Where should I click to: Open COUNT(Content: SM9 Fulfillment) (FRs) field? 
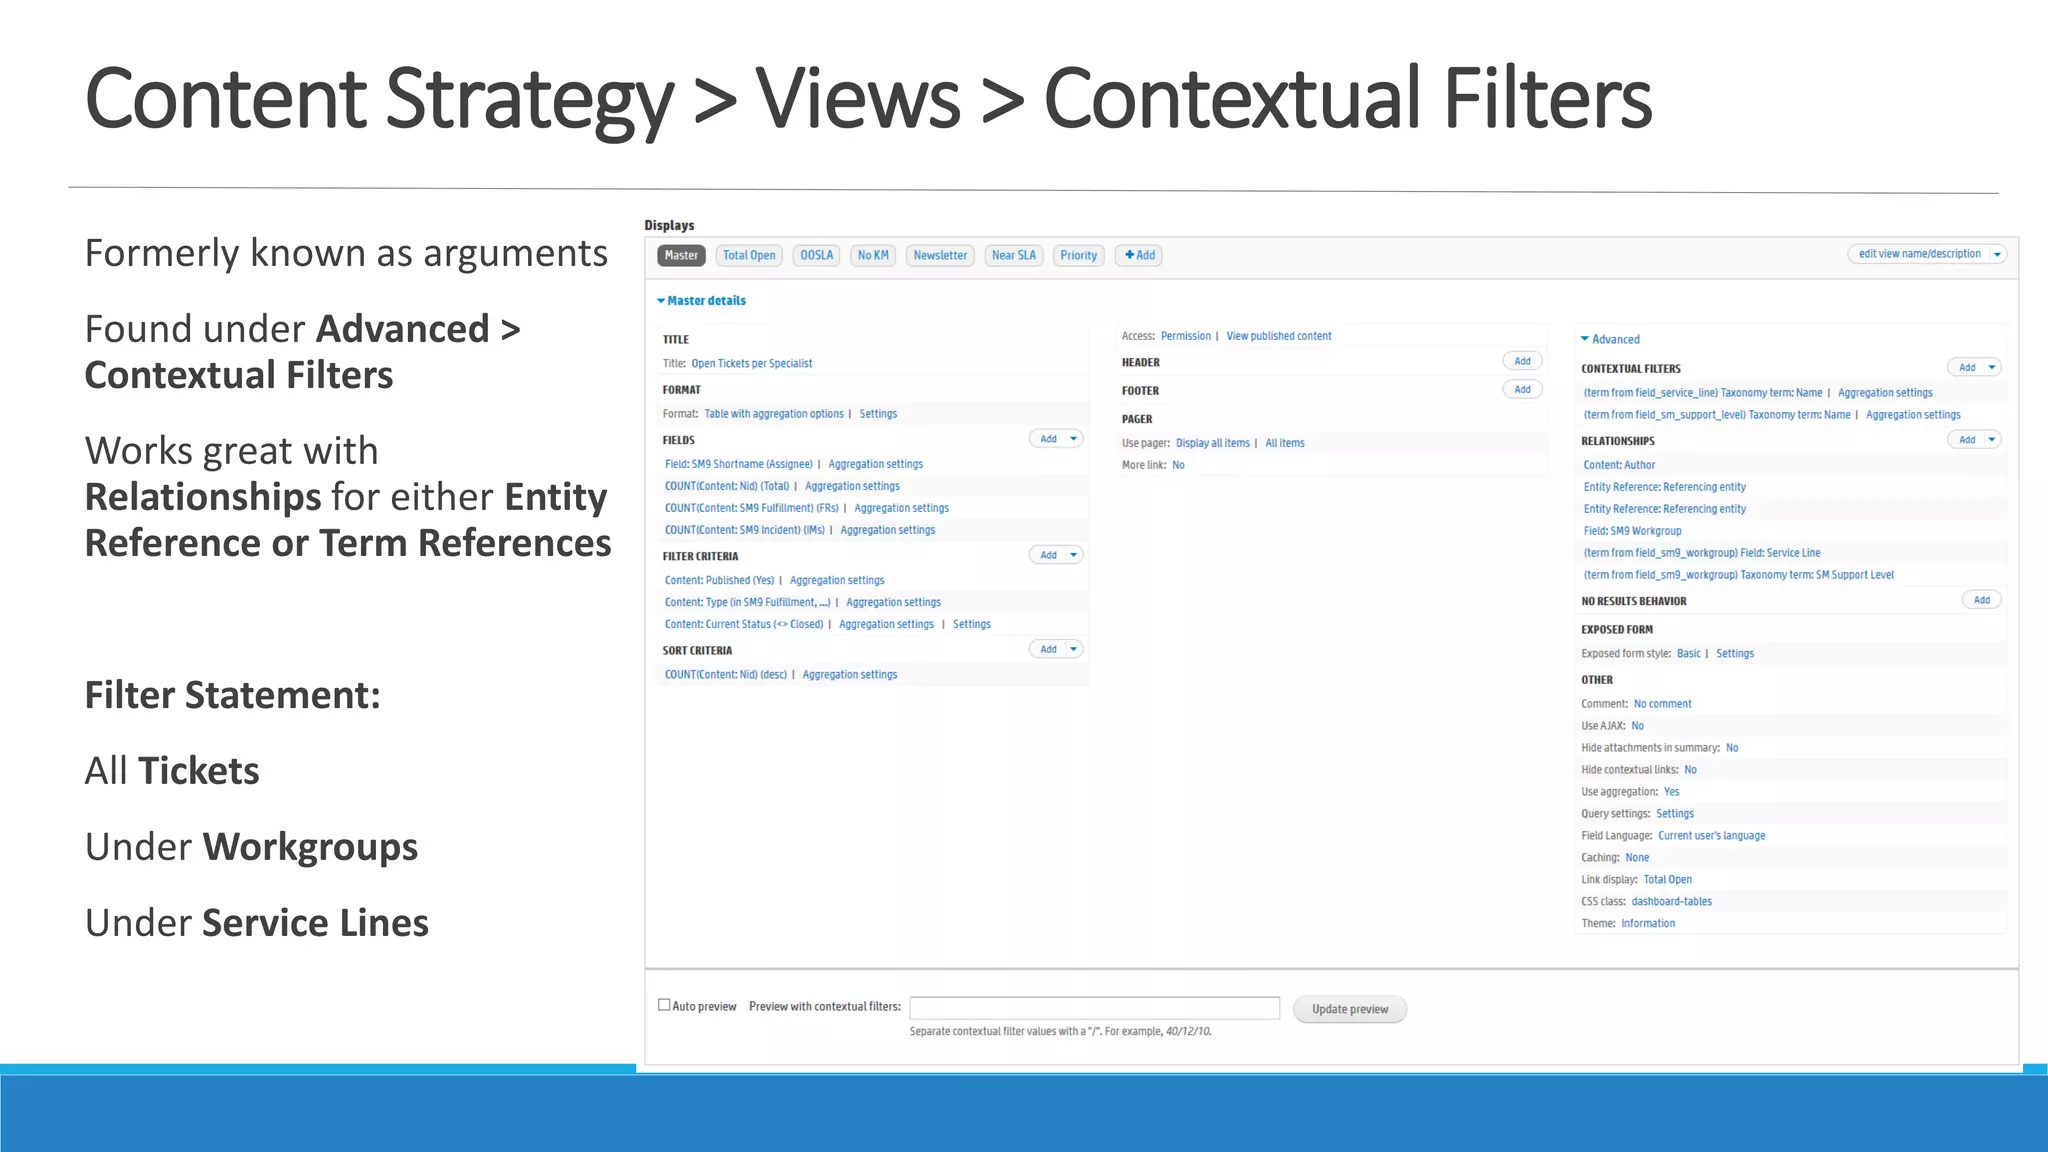[x=751, y=508]
